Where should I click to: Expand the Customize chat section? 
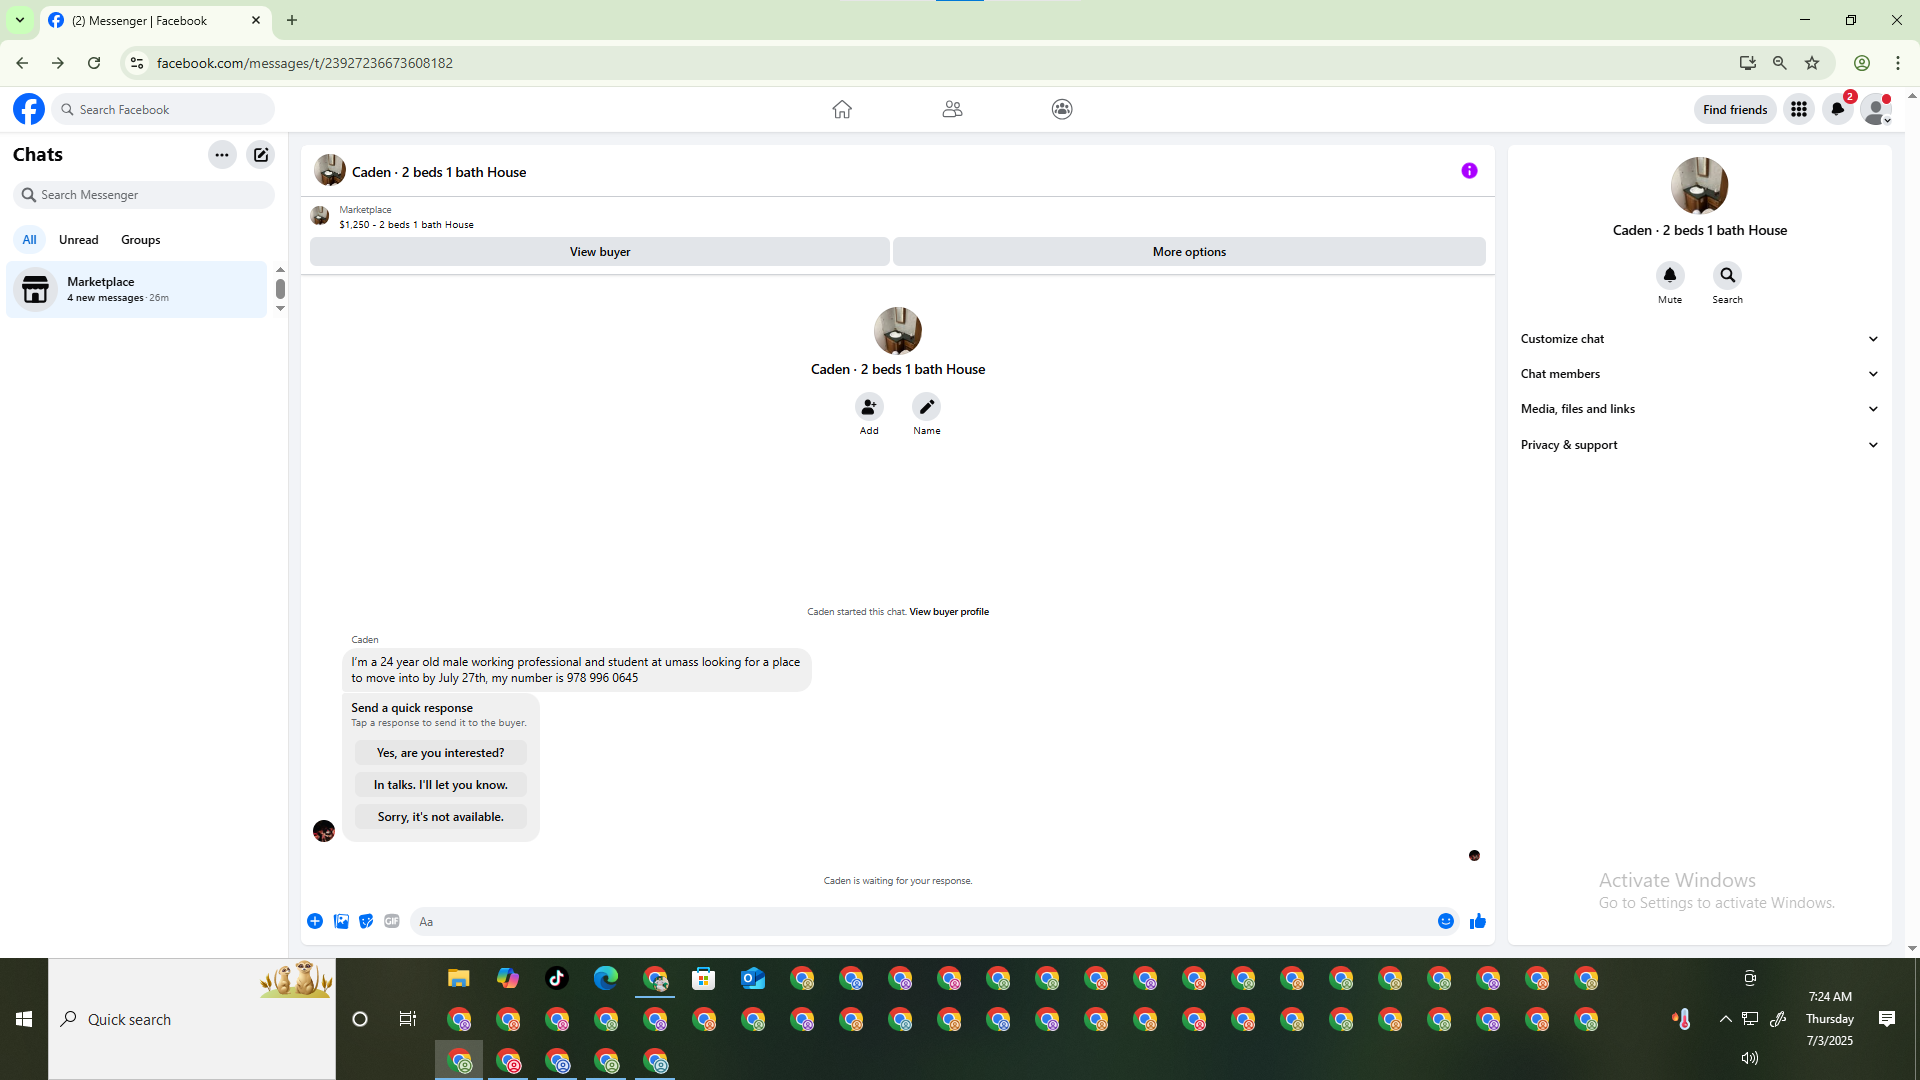[1698, 339]
